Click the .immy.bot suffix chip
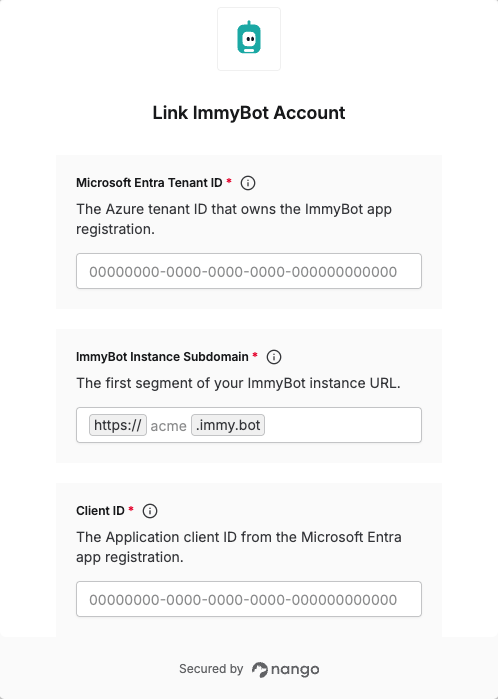 [228, 425]
